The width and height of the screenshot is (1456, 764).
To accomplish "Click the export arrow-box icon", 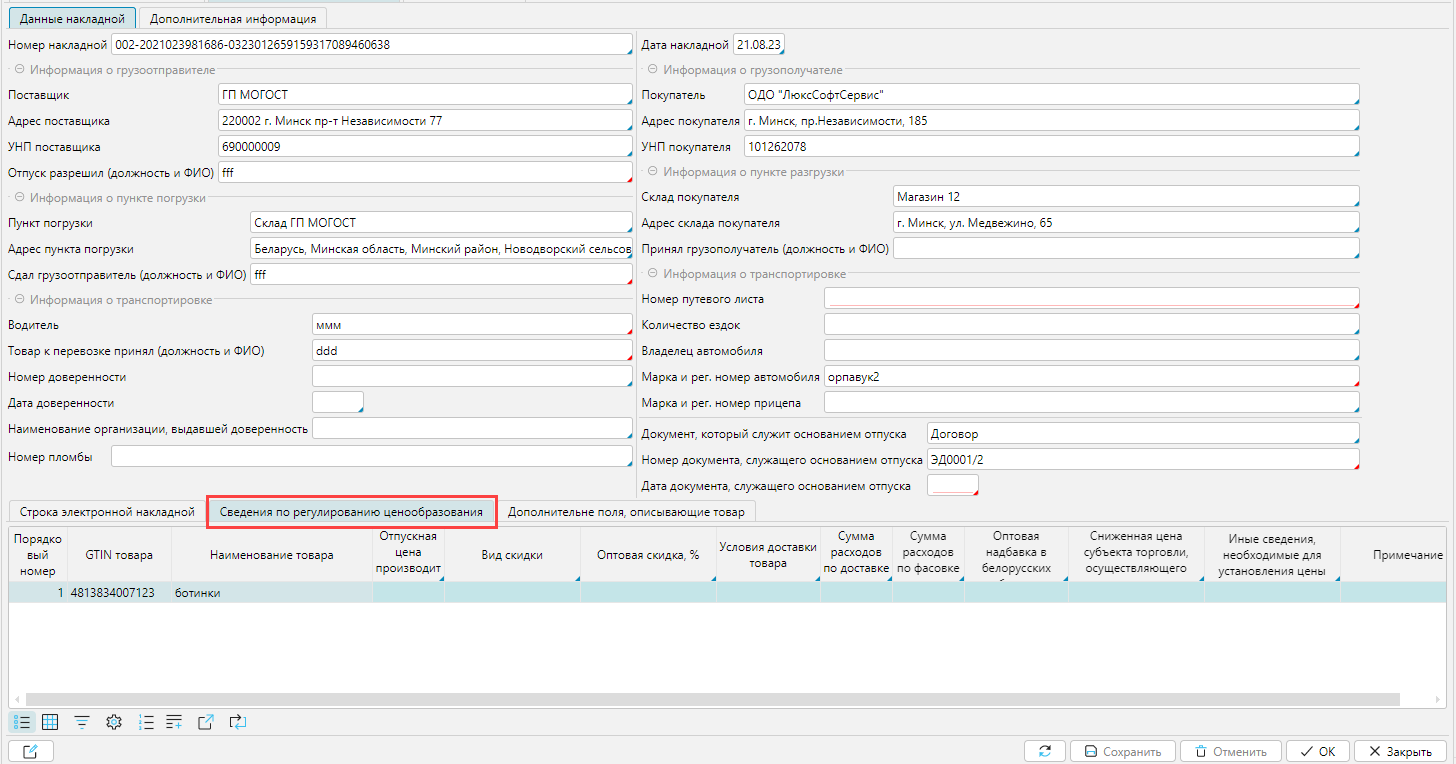I will click(x=206, y=721).
